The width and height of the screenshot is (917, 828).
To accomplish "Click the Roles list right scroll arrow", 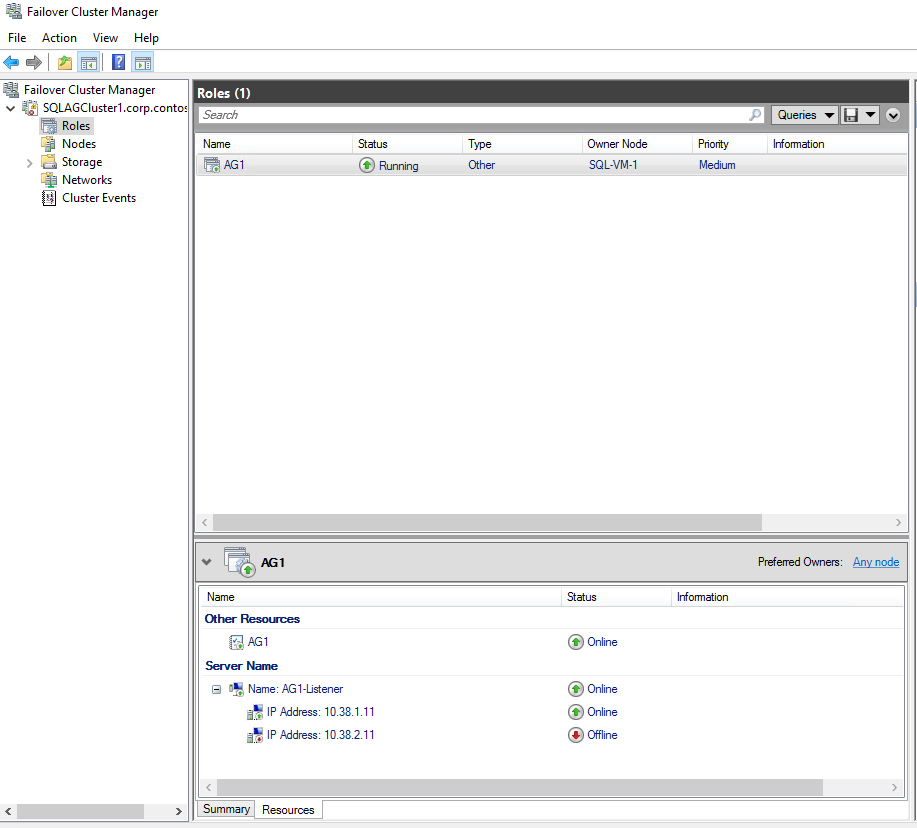I will pos(898,522).
